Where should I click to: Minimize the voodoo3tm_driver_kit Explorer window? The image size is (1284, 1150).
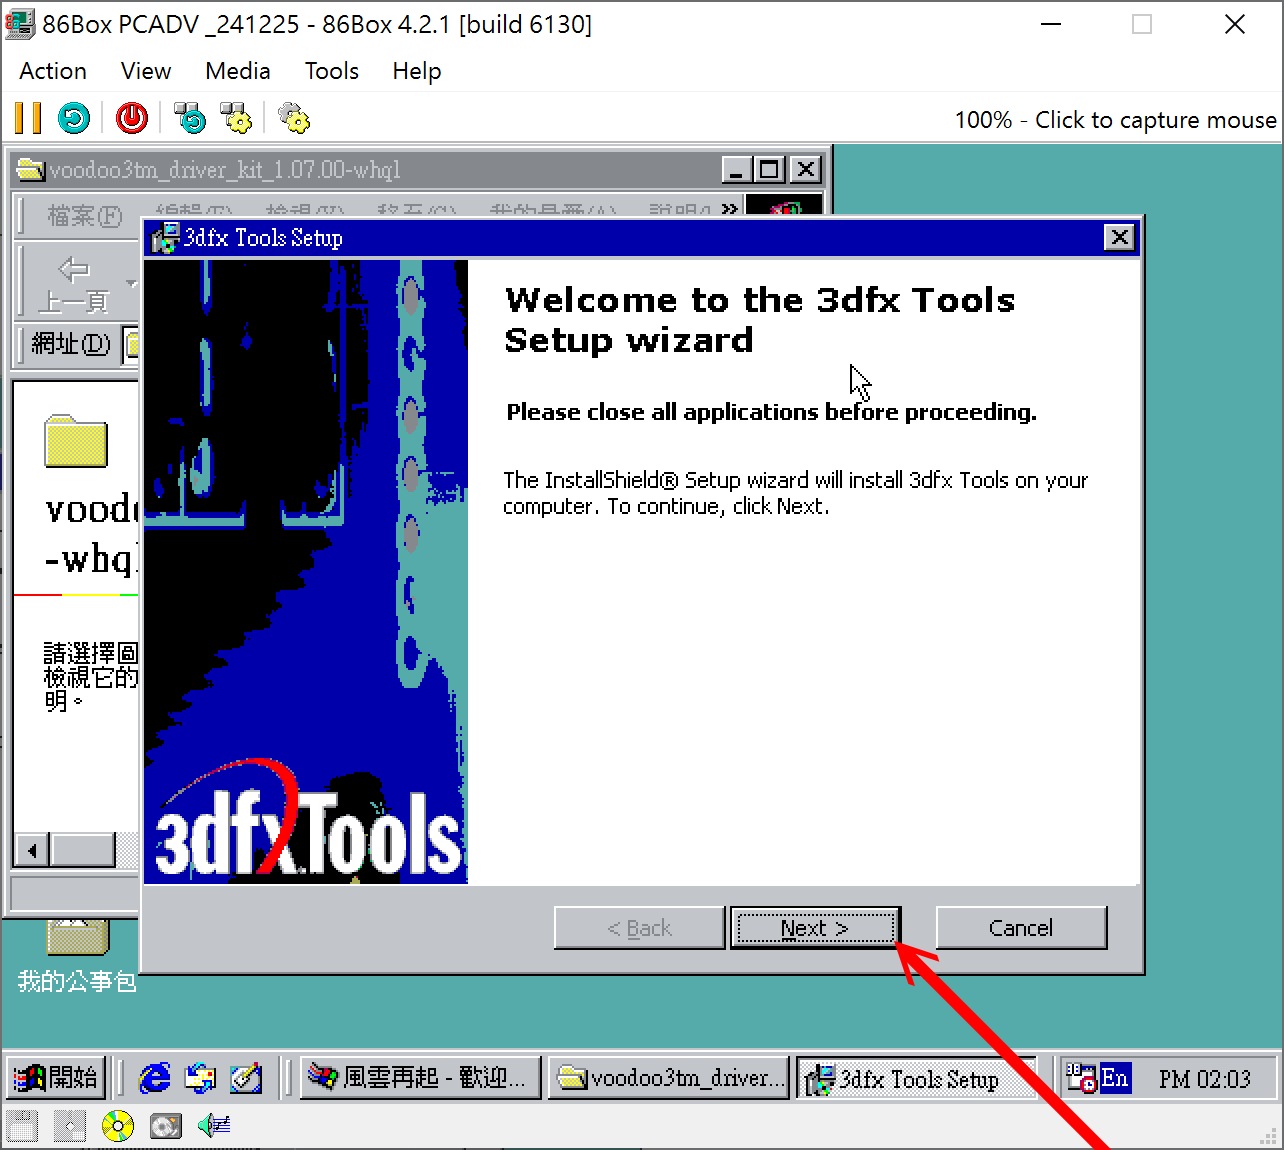point(737,170)
